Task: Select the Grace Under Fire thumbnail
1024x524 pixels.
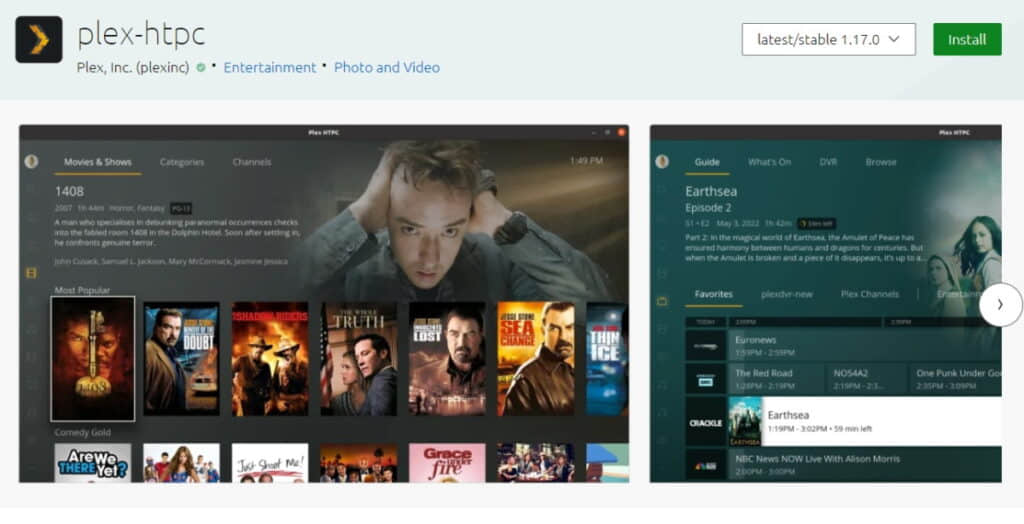Action: (x=447, y=463)
